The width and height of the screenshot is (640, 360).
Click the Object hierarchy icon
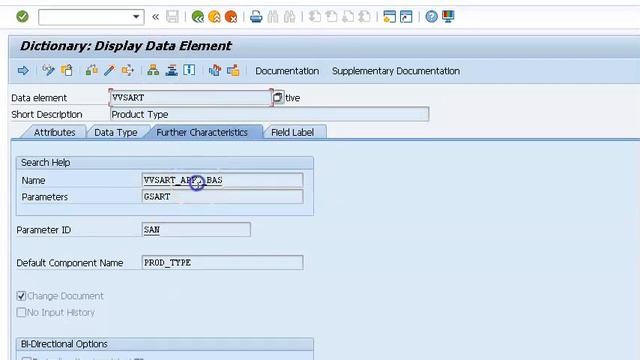tap(153, 71)
